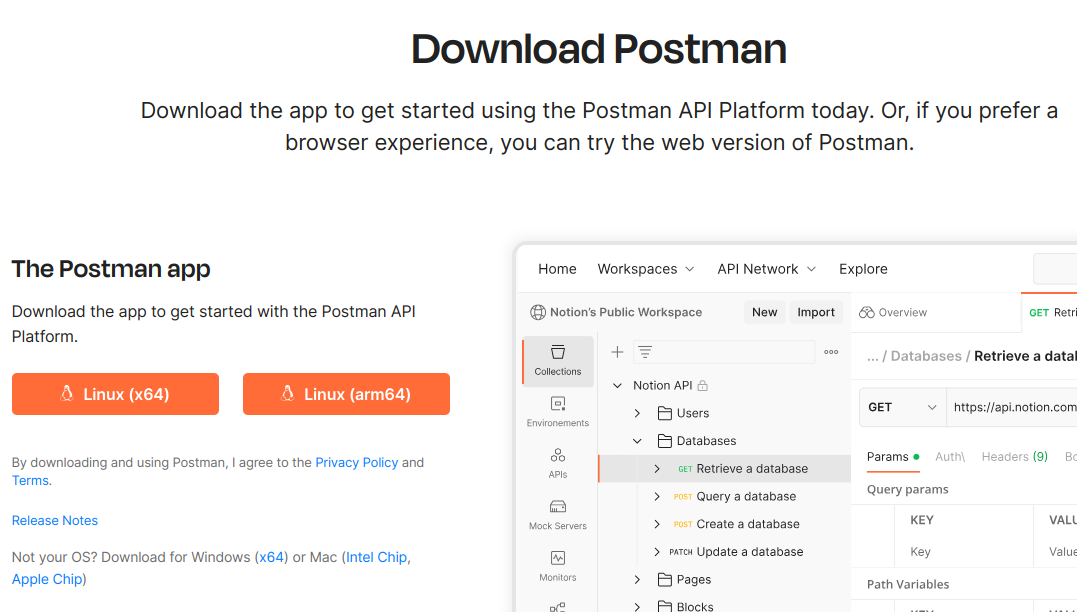
Task: Open the Mock Servers sidebar icon
Action: pos(557,514)
